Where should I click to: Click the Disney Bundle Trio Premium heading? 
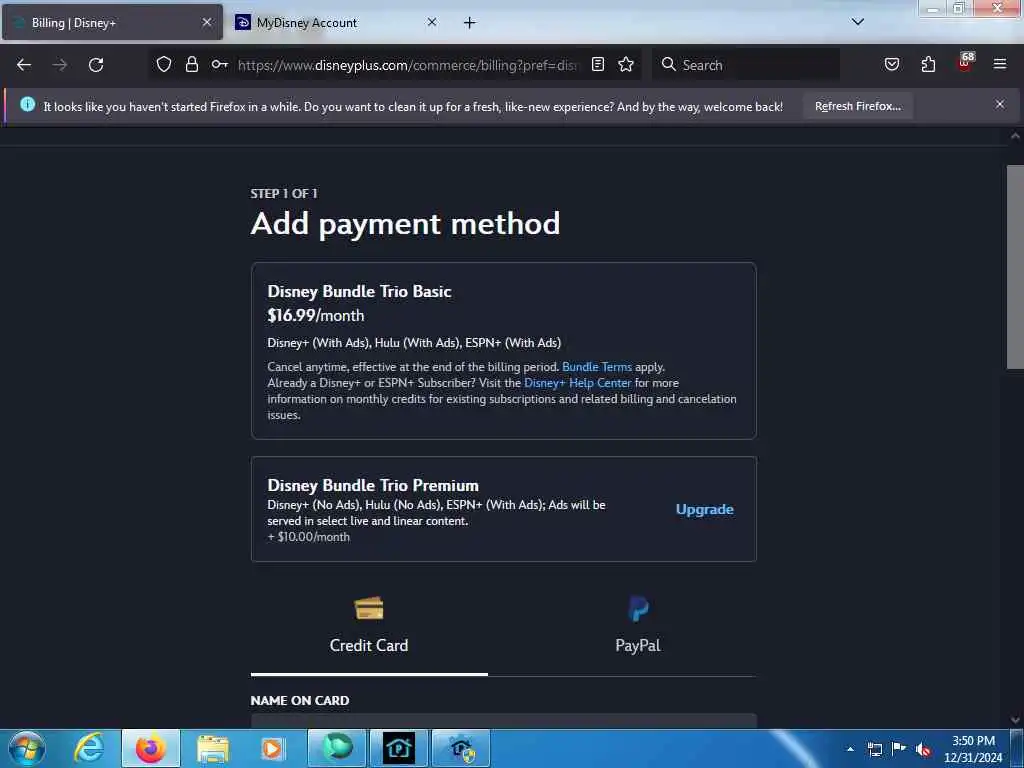click(x=373, y=485)
